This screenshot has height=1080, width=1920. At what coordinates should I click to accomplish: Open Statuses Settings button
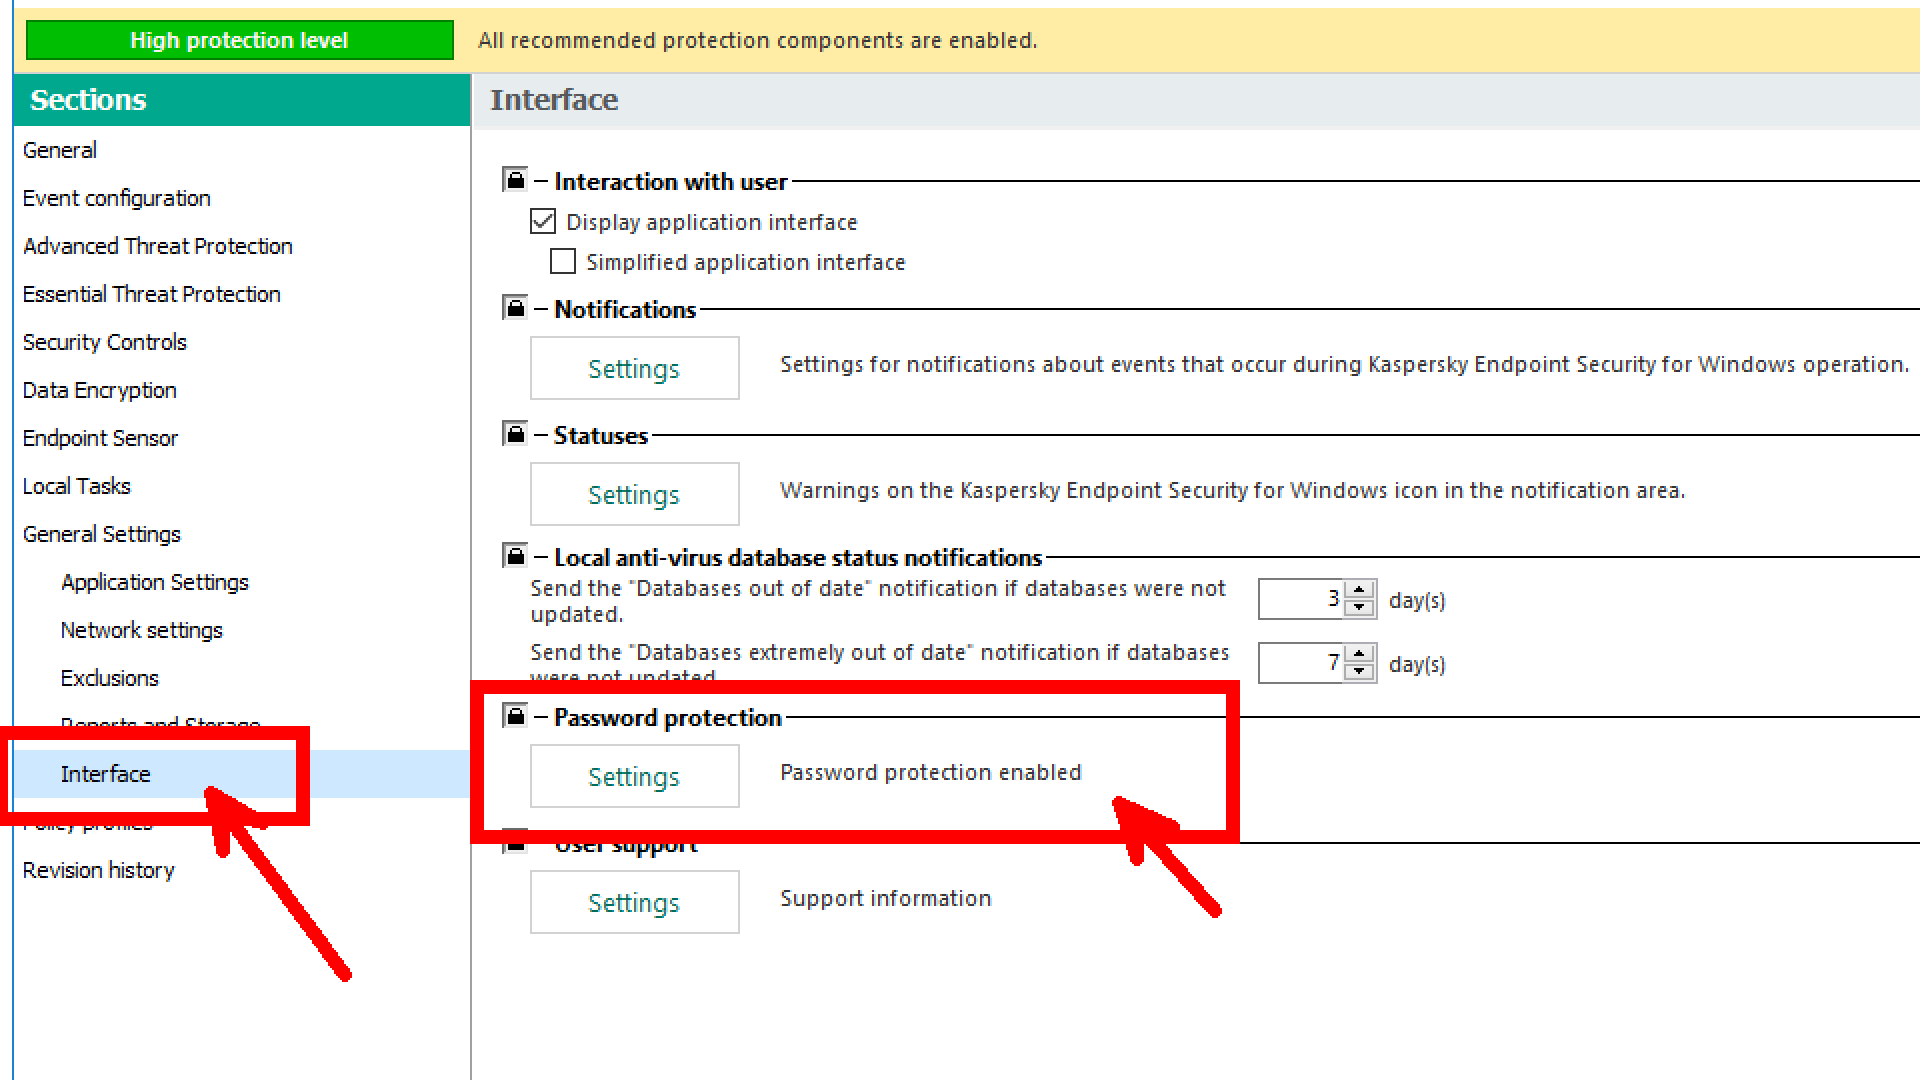coord(634,494)
